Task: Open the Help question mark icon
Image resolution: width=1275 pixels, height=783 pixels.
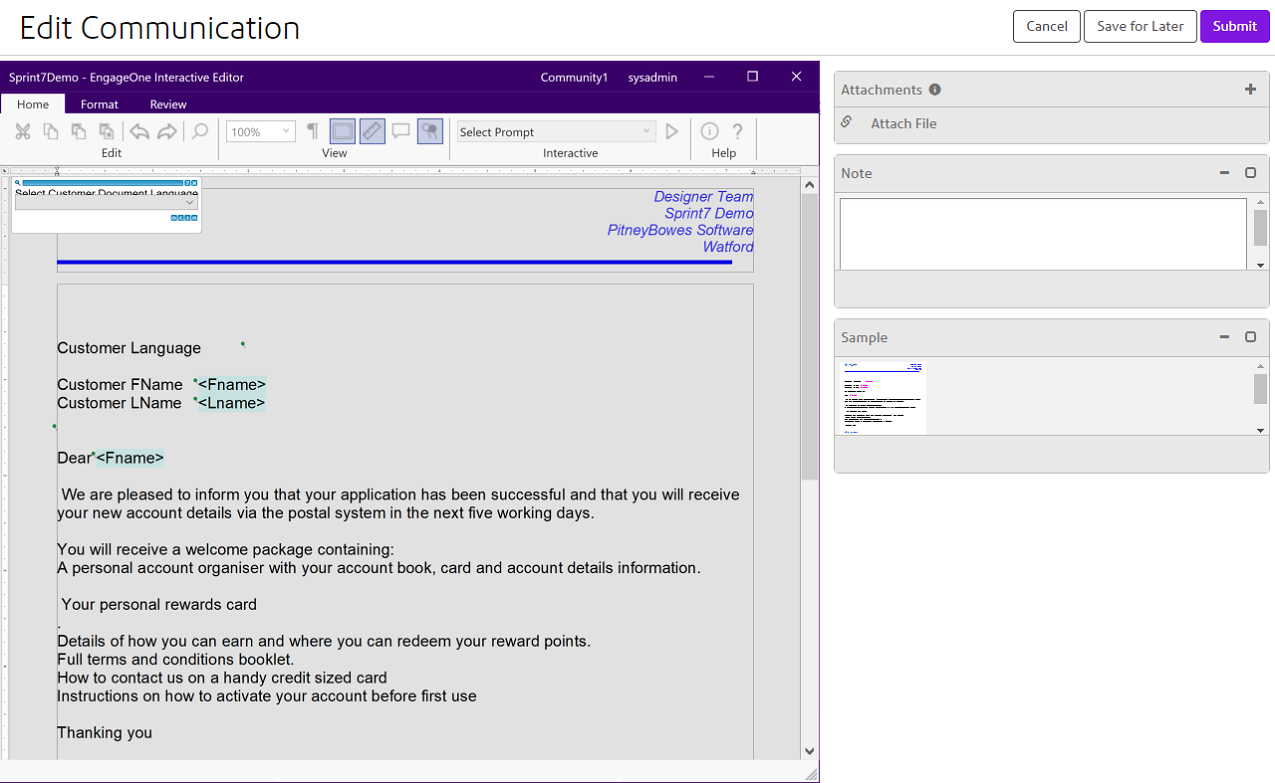Action: tap(738, 131)
